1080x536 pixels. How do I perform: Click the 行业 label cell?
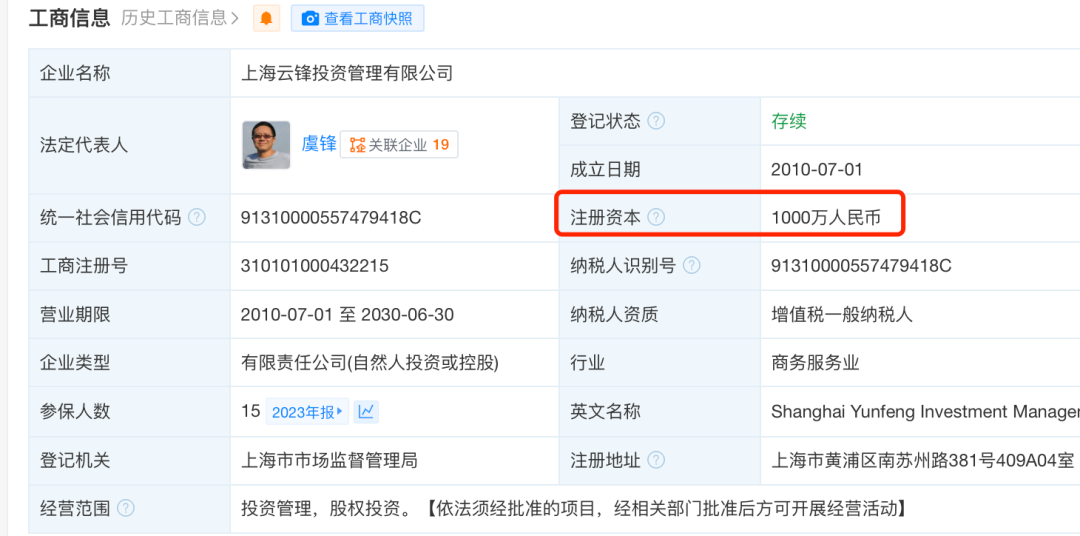660,363
